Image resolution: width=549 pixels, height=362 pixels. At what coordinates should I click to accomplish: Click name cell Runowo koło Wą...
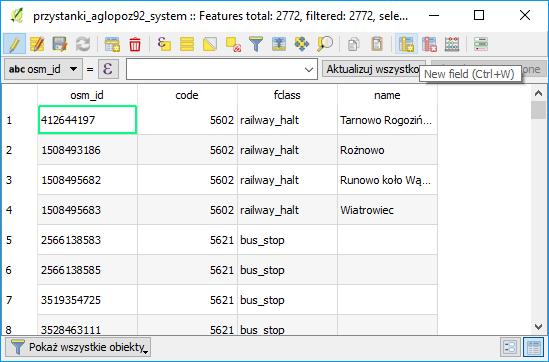(x=387, y=180)
